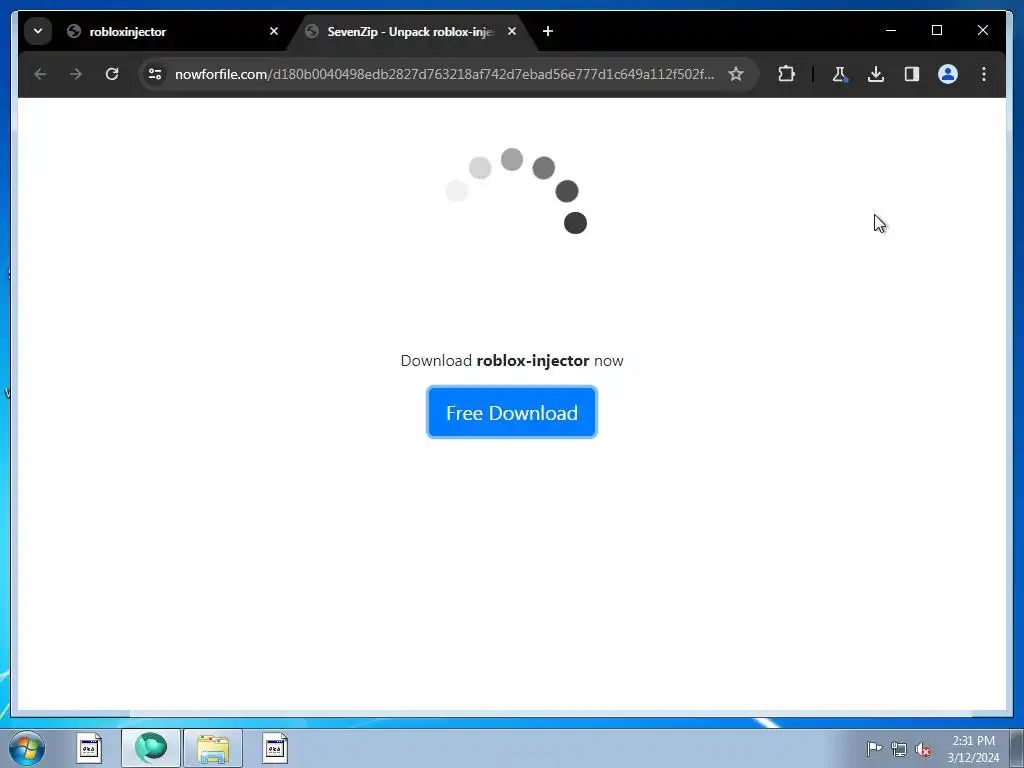This screenshot has height=768, width=1024.
Task: Open the clock showing 2:31 PM
Action: coord(973,749)
